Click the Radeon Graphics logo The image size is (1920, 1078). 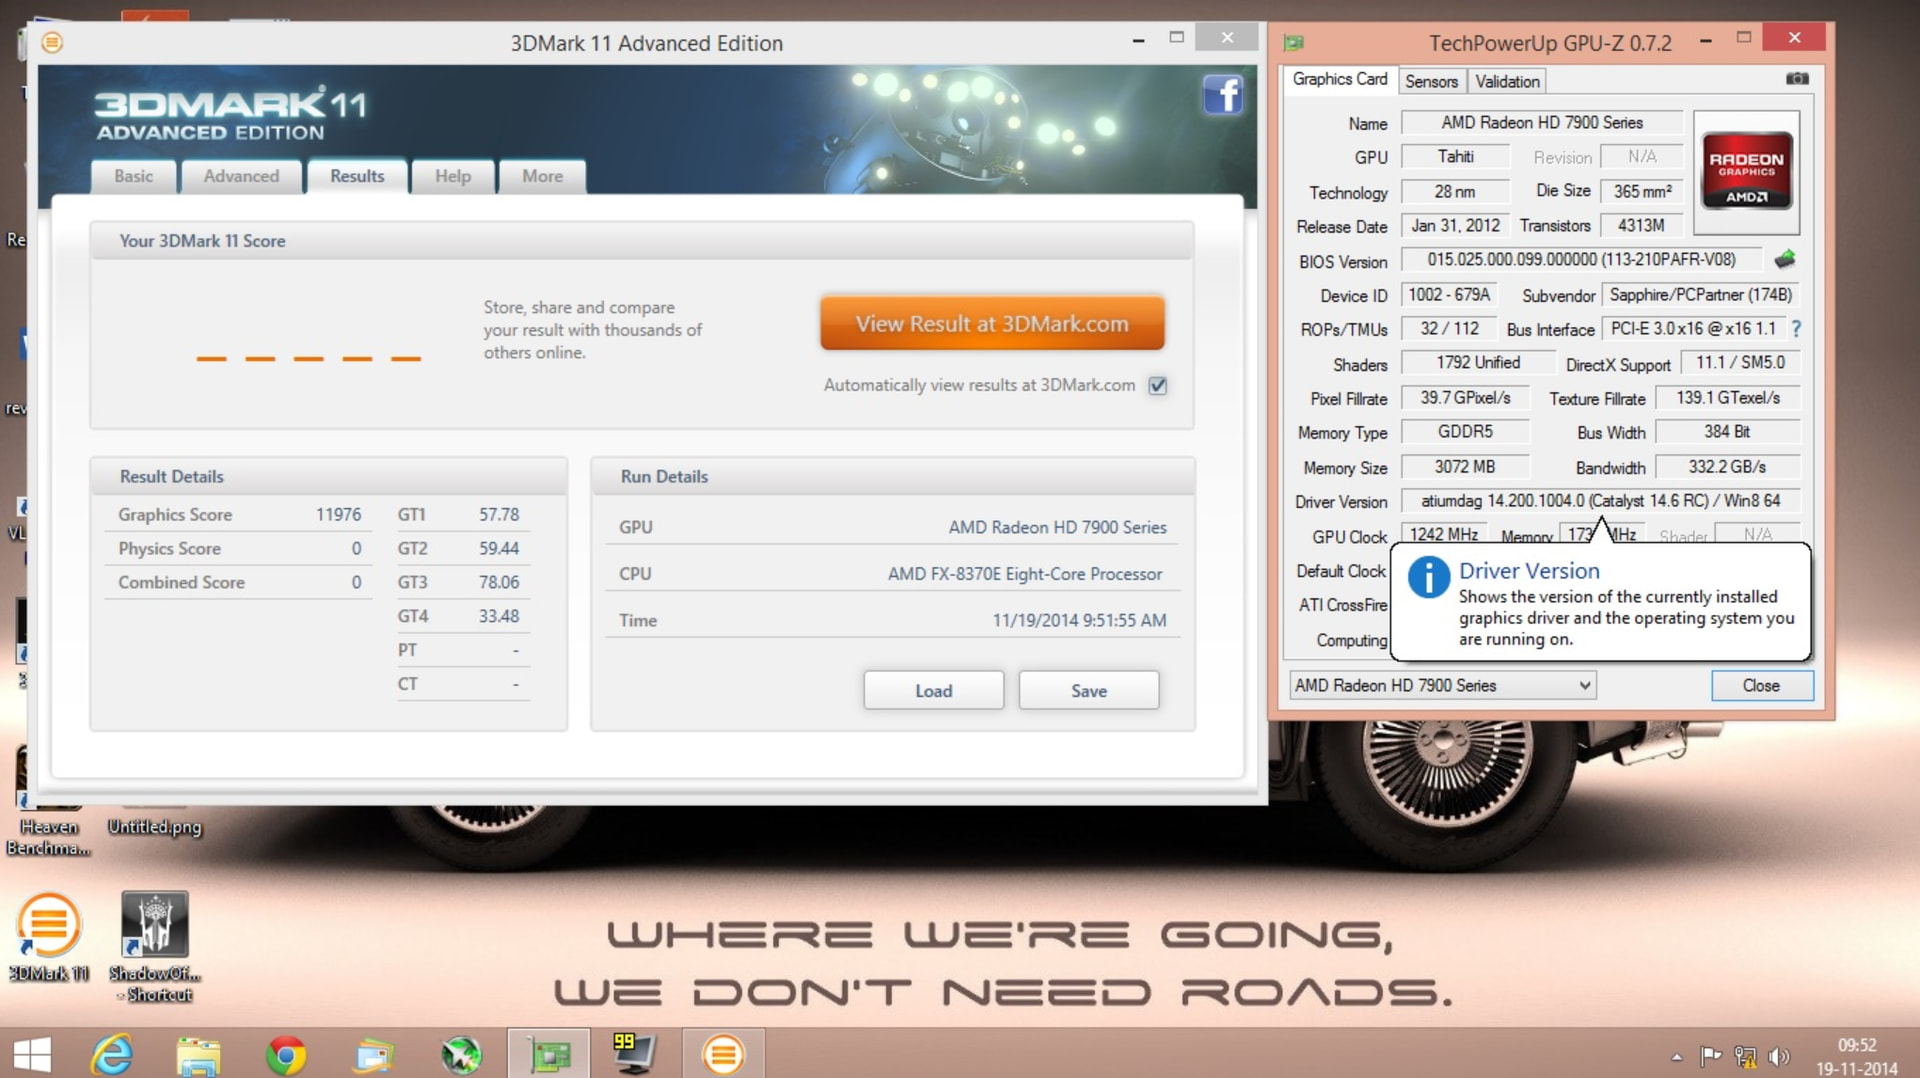(1746, 172)
